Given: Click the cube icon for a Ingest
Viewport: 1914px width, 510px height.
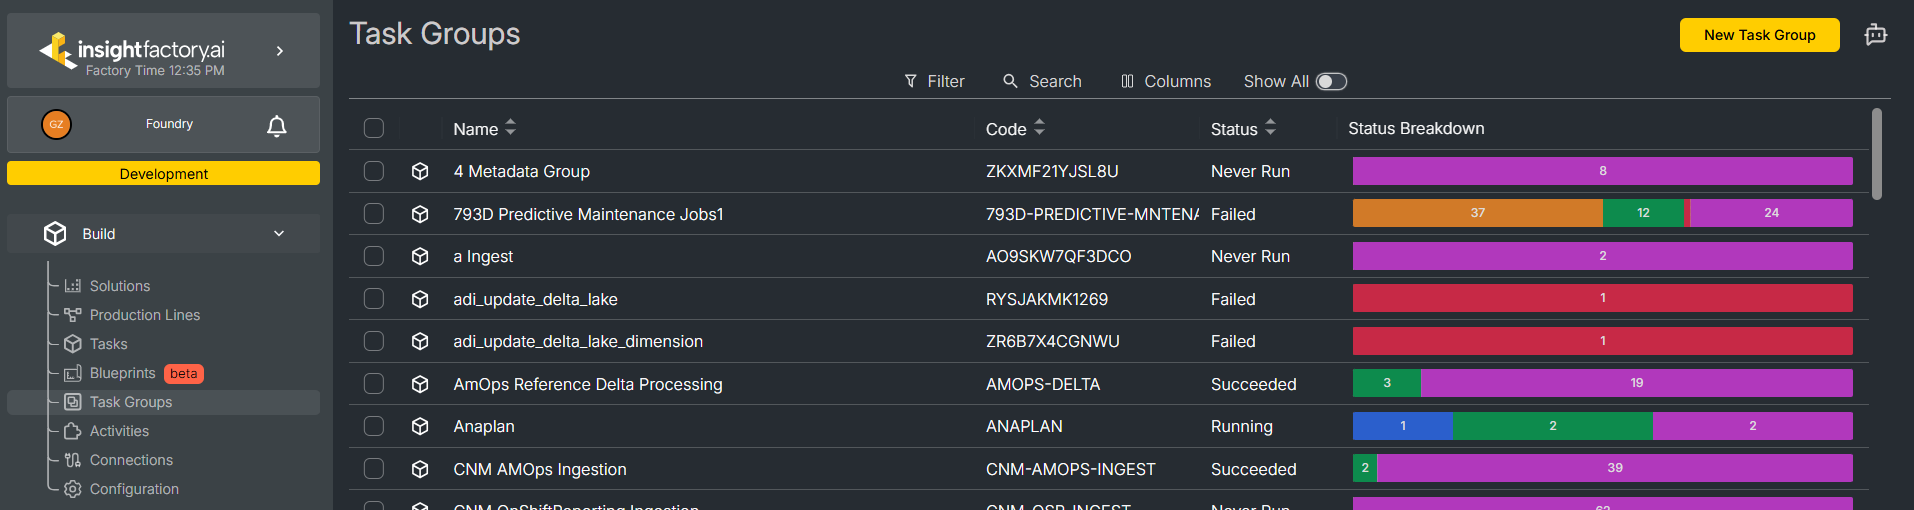Looking at the screenshot, I should (x=420, y=256).
